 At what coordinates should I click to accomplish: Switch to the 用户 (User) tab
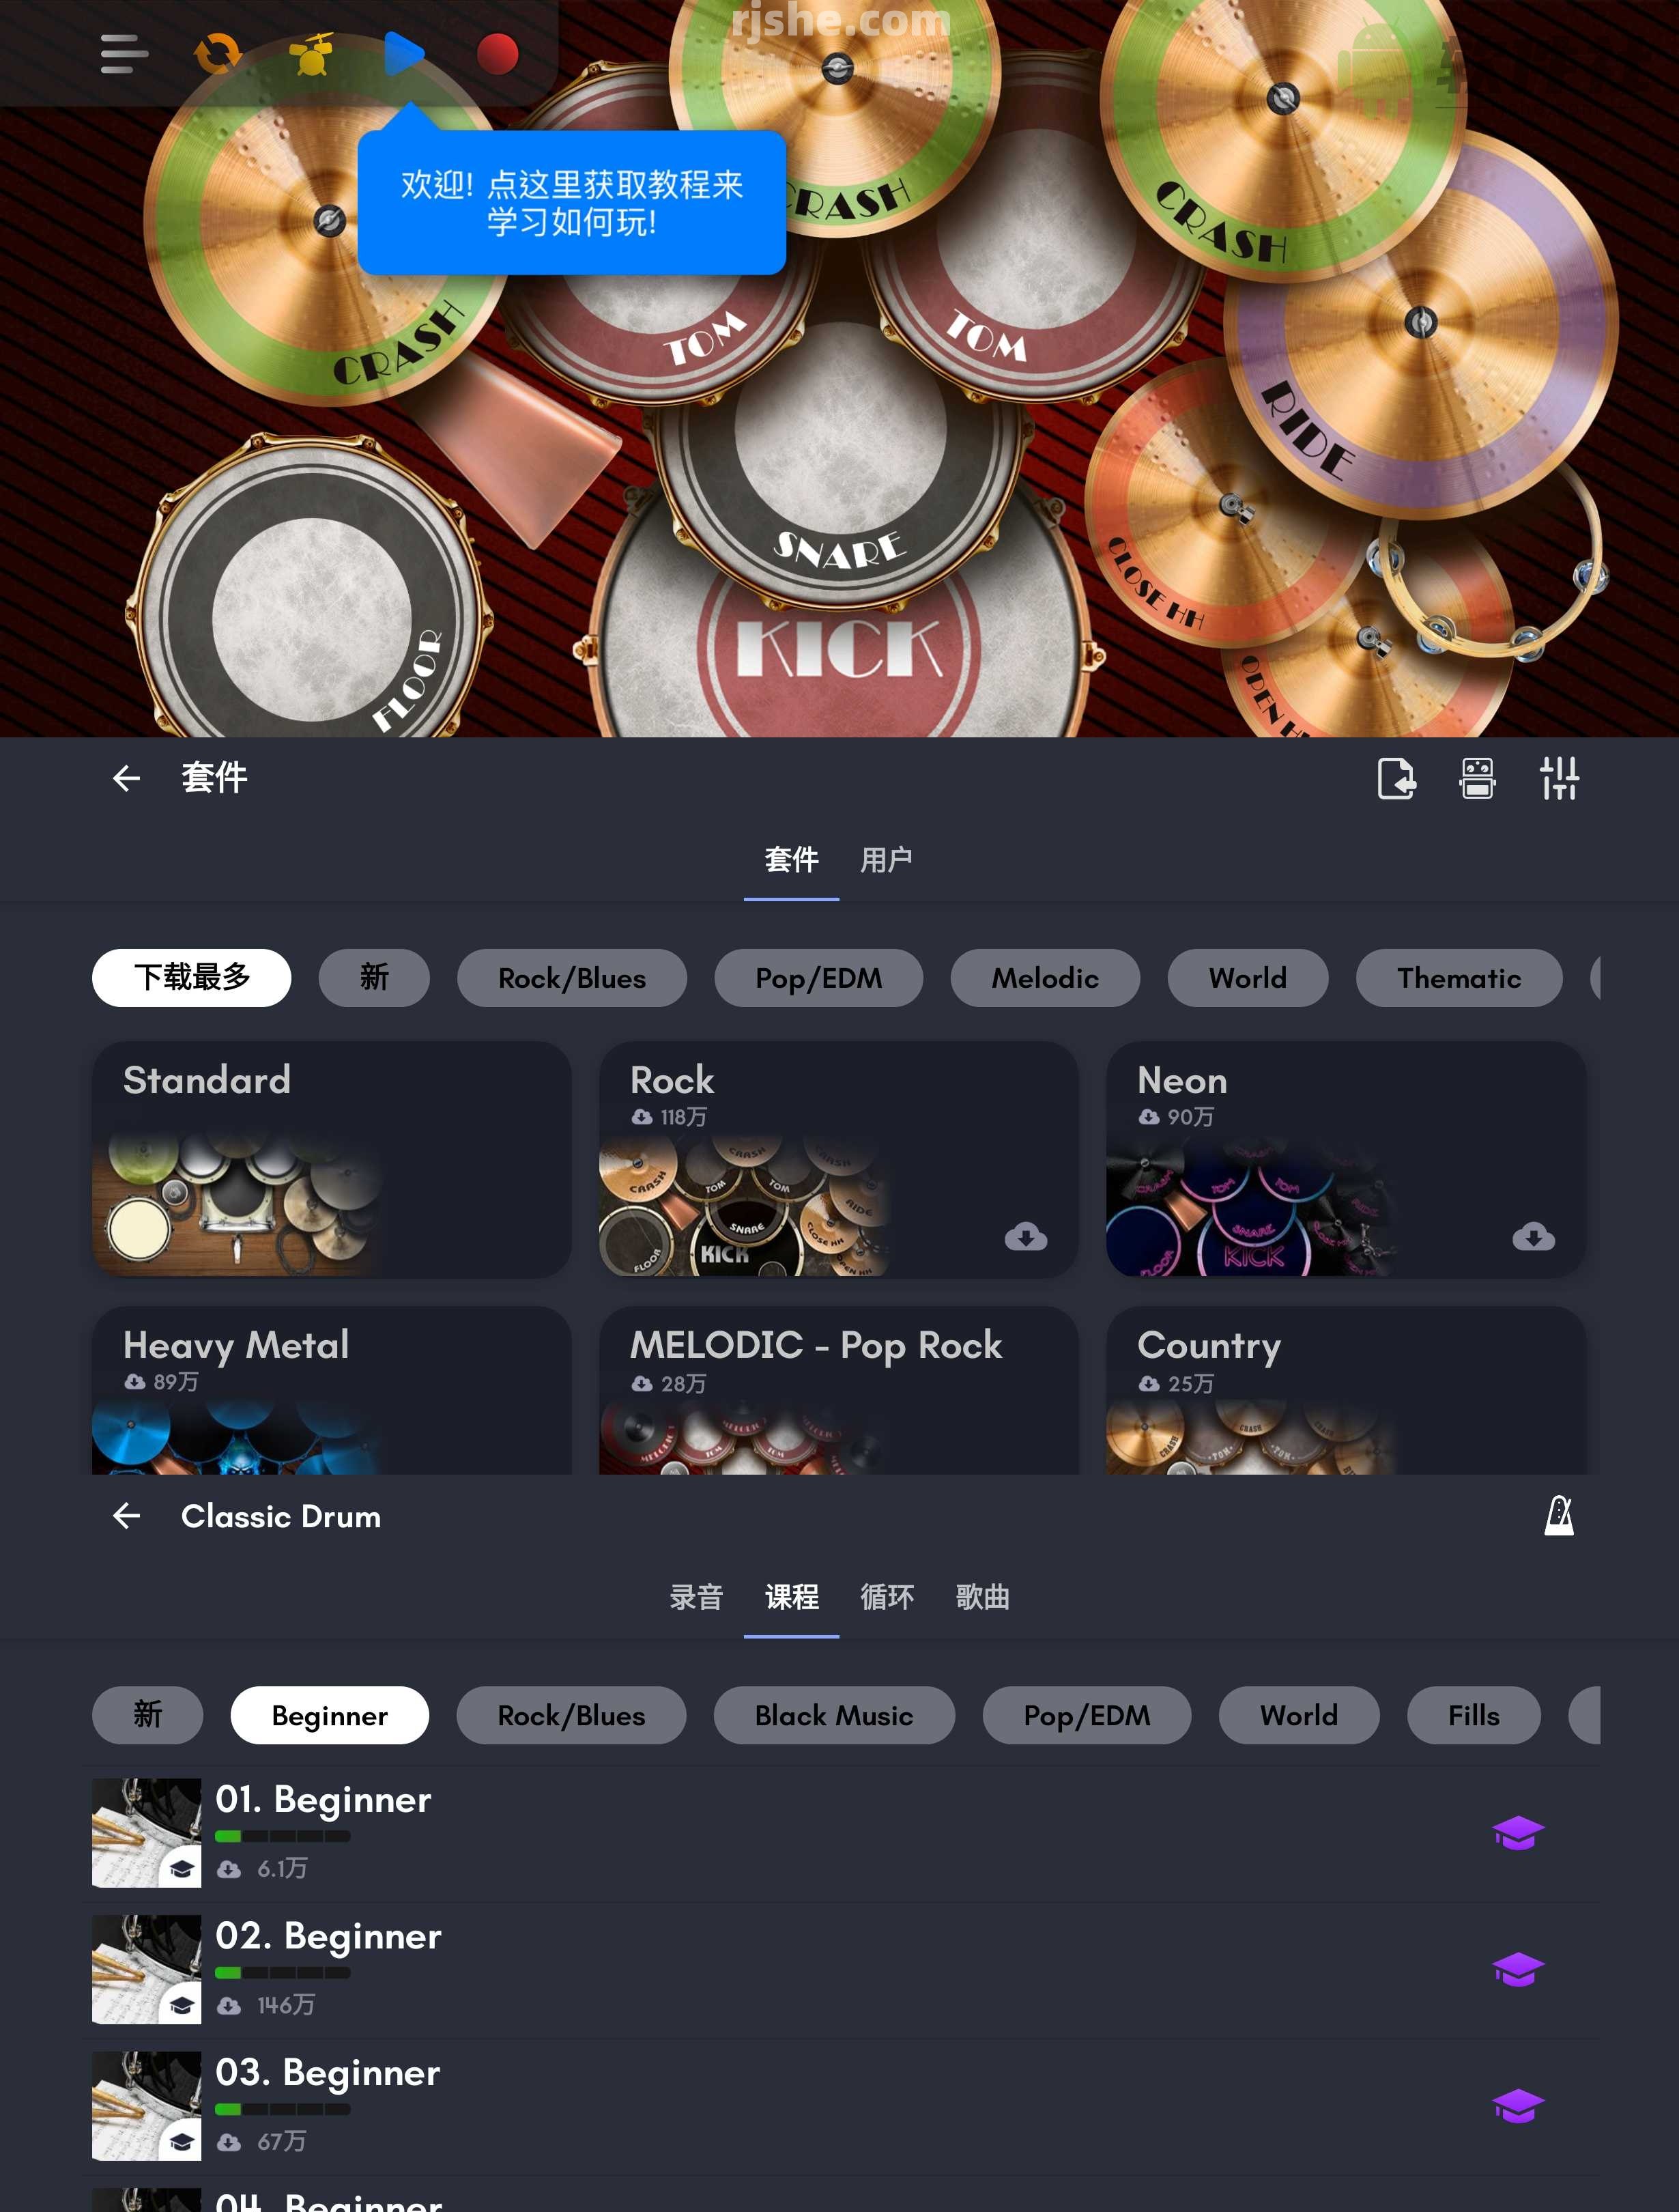[x=887, y=859]
